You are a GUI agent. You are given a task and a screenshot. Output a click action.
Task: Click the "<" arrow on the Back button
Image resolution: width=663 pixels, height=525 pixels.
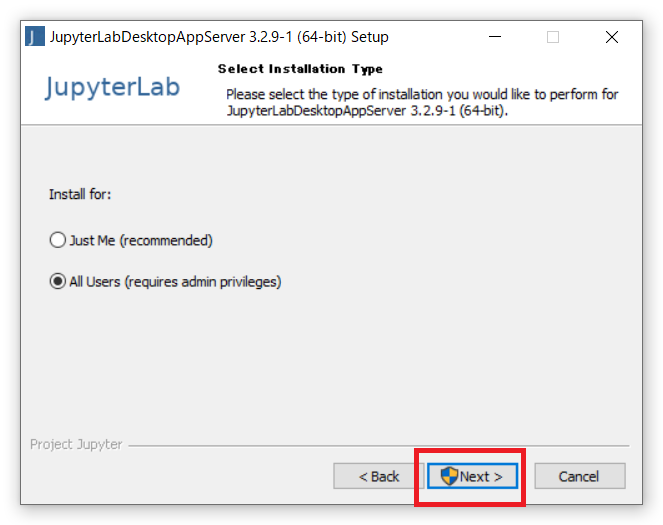[363, 476]
